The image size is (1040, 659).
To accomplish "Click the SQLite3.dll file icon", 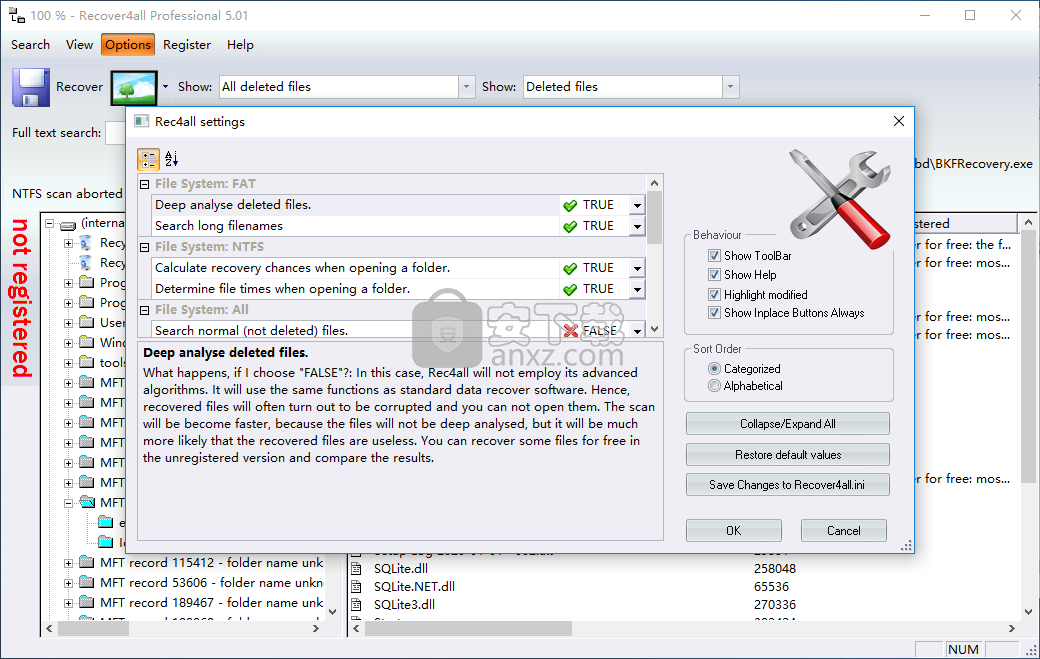I will [x=357, y=605].
